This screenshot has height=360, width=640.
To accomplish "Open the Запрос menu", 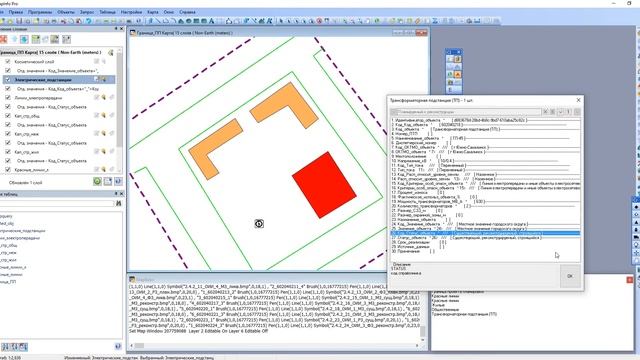I will pos(87,12).
